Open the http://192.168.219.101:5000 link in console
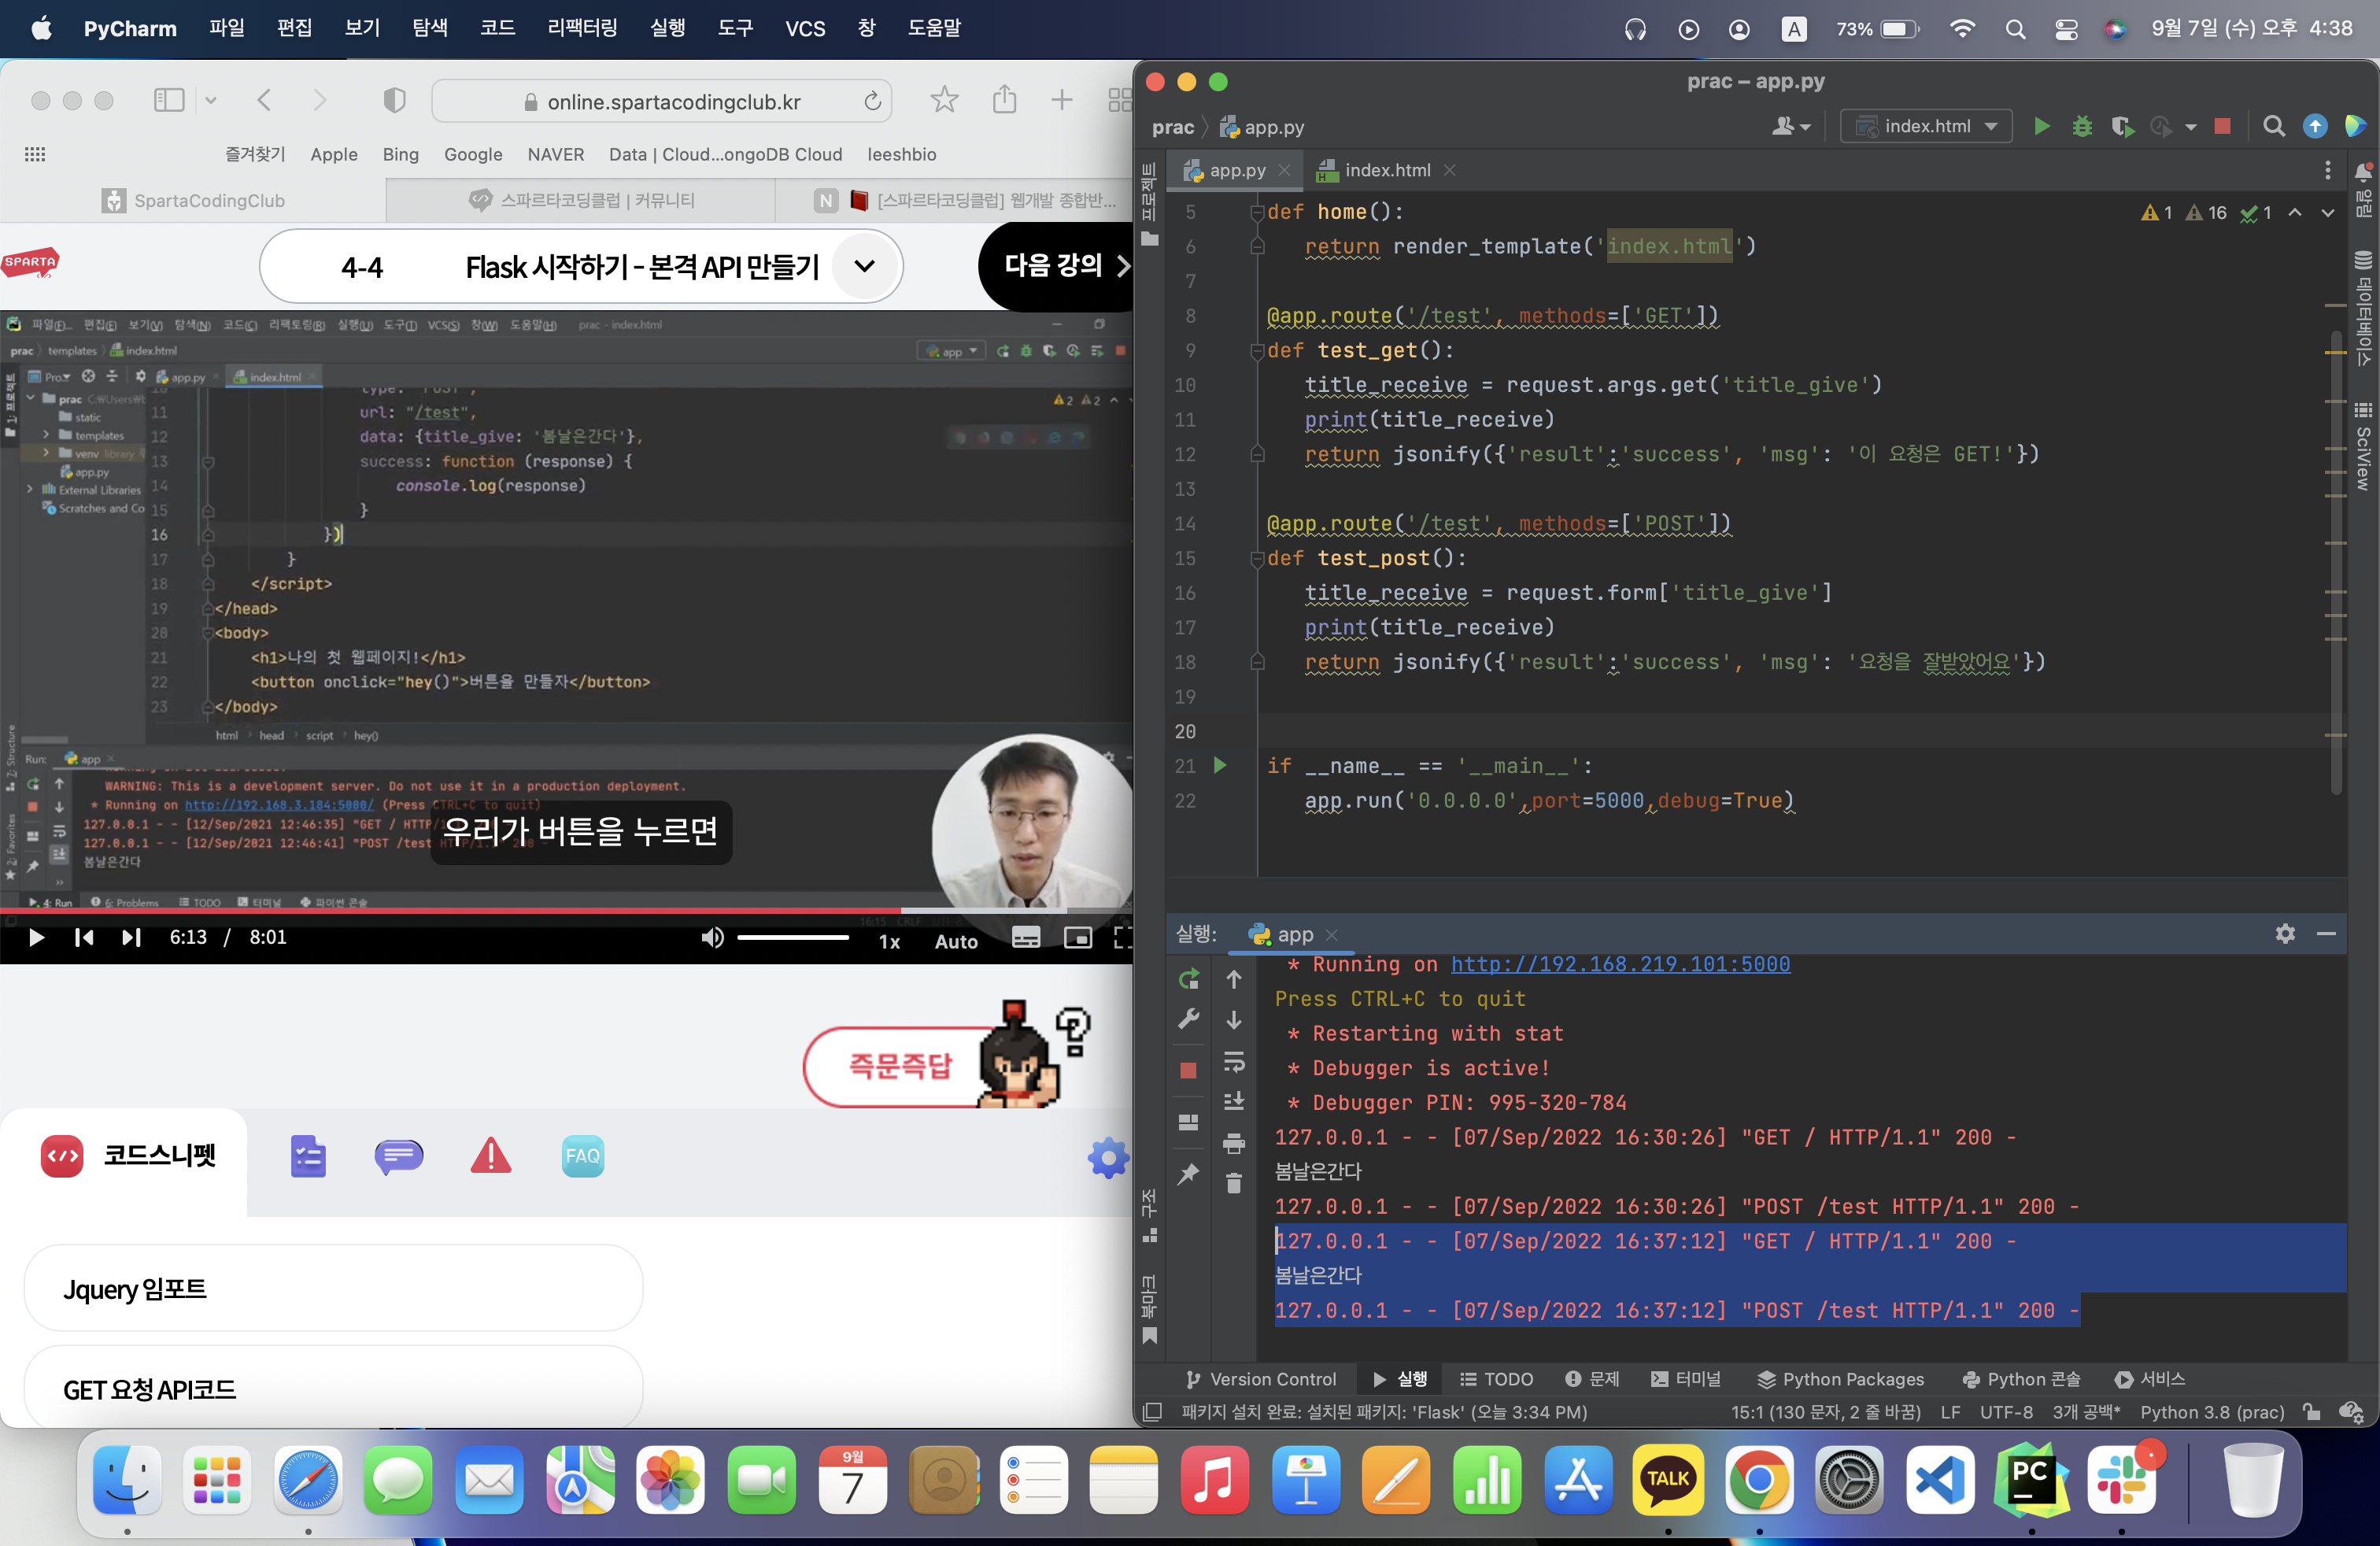2380x1546 pixels. pos(1620,964)
